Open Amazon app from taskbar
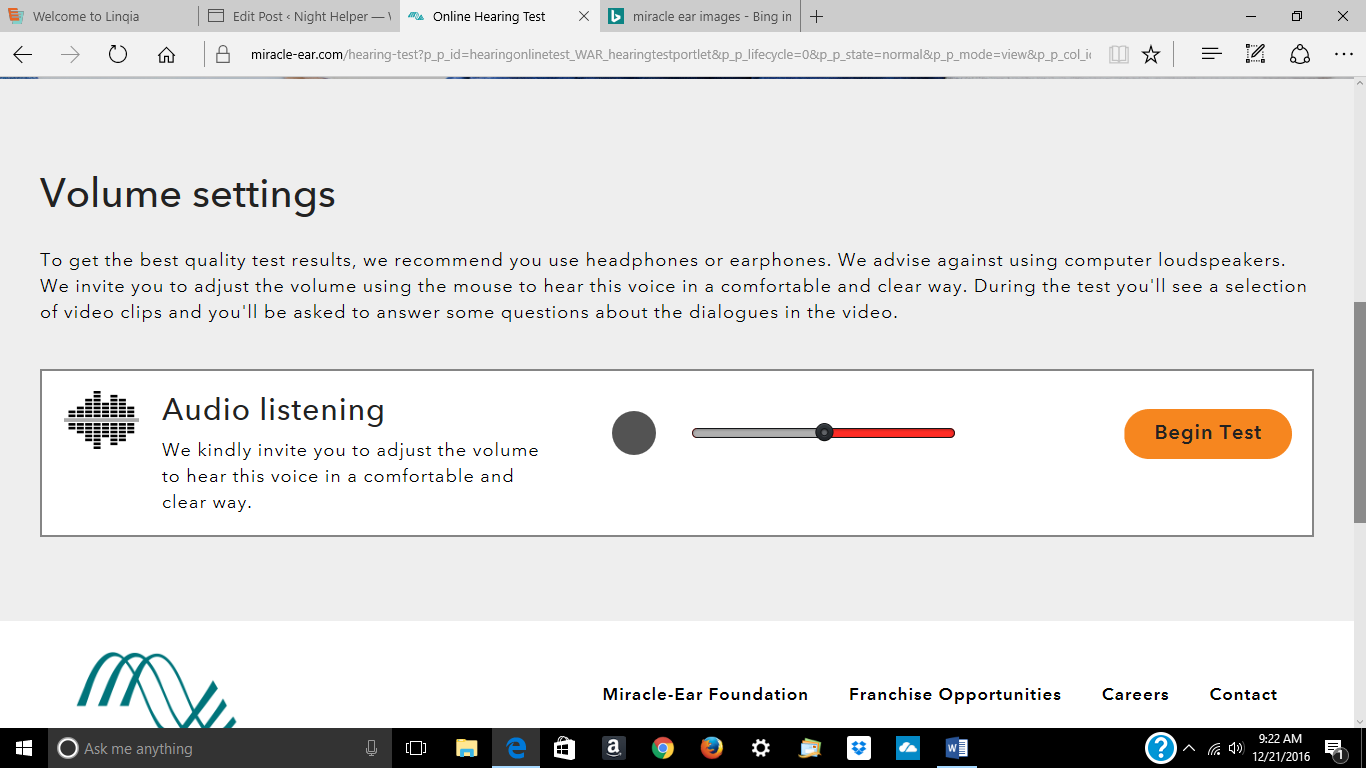Image resolution: width=1366 pixels, height=768 pixels. [613, 748]
